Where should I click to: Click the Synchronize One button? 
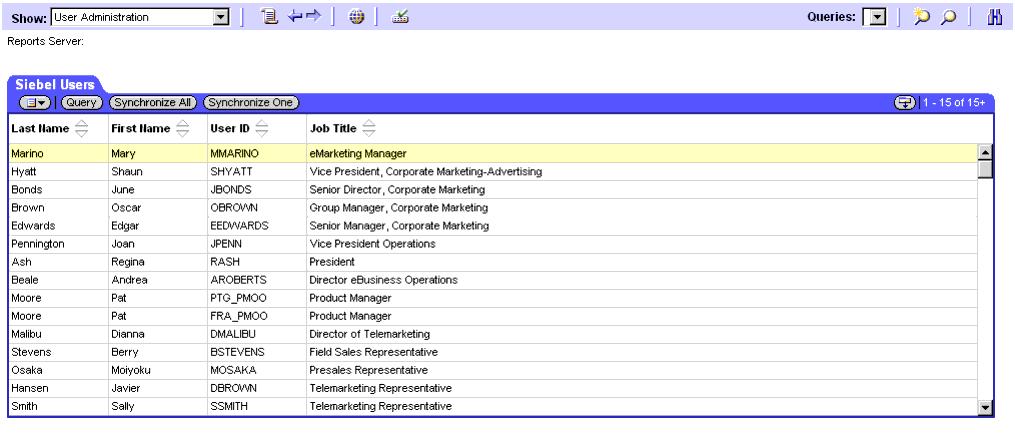point(251,102)
